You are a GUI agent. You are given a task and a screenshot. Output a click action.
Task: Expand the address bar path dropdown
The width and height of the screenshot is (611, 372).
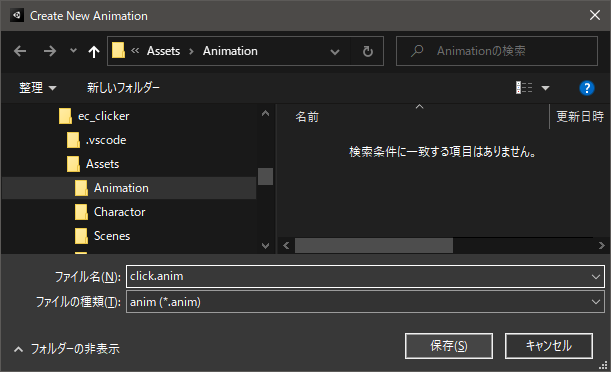[335, 51]
